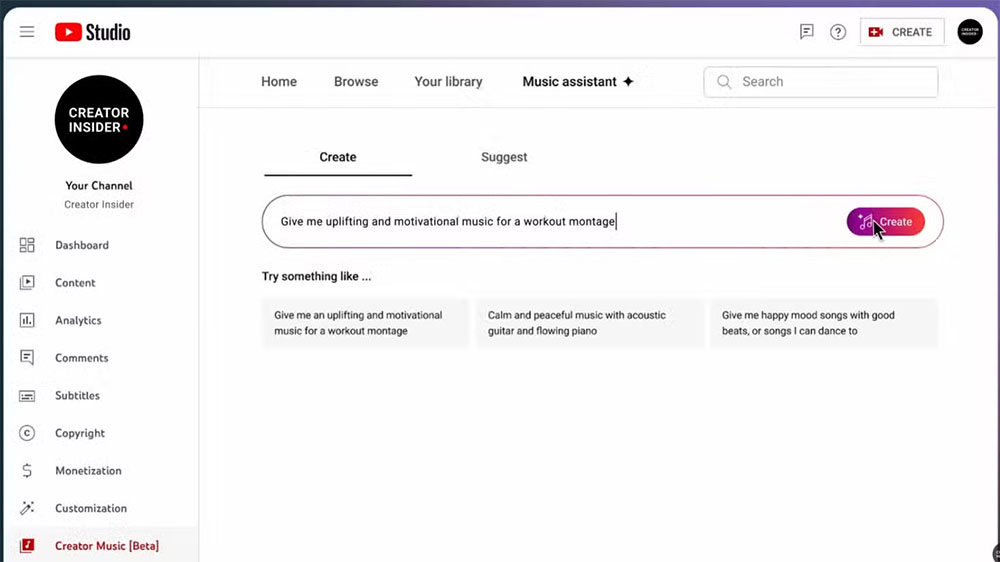Select the Create tab

click(x=338, y=157)
